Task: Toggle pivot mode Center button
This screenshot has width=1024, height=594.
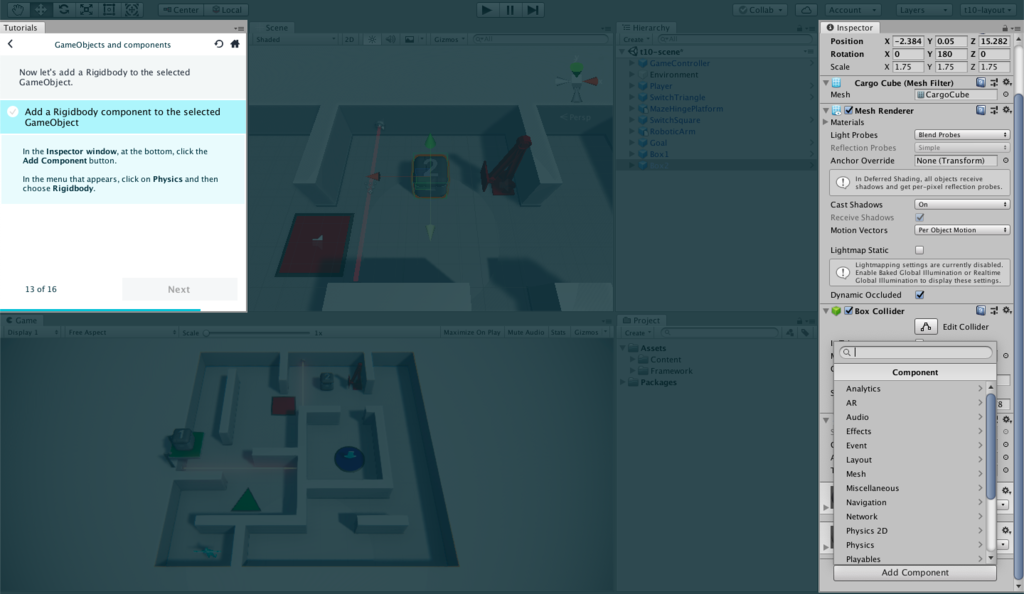Action: (x=182, y=10)
